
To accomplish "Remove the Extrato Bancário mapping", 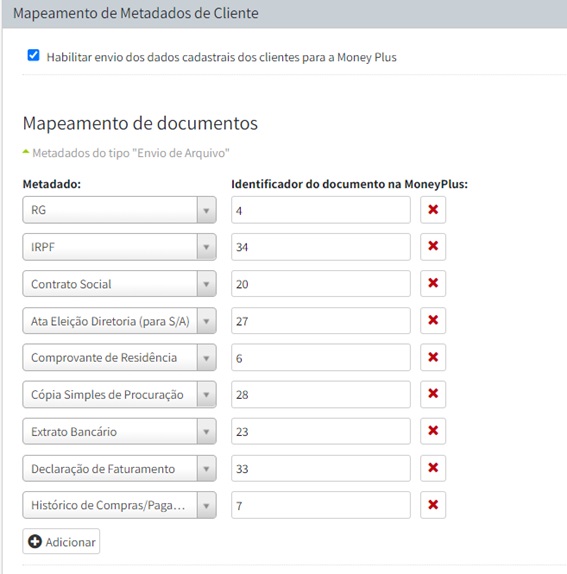I will point(433,431).
